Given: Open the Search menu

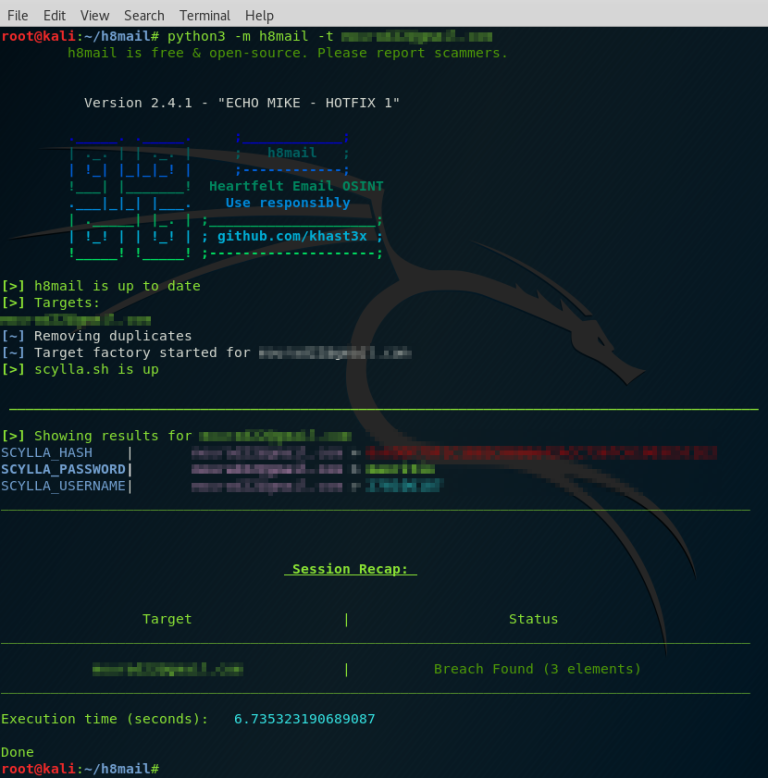Looking at the screenshot, I should point(144,16).
